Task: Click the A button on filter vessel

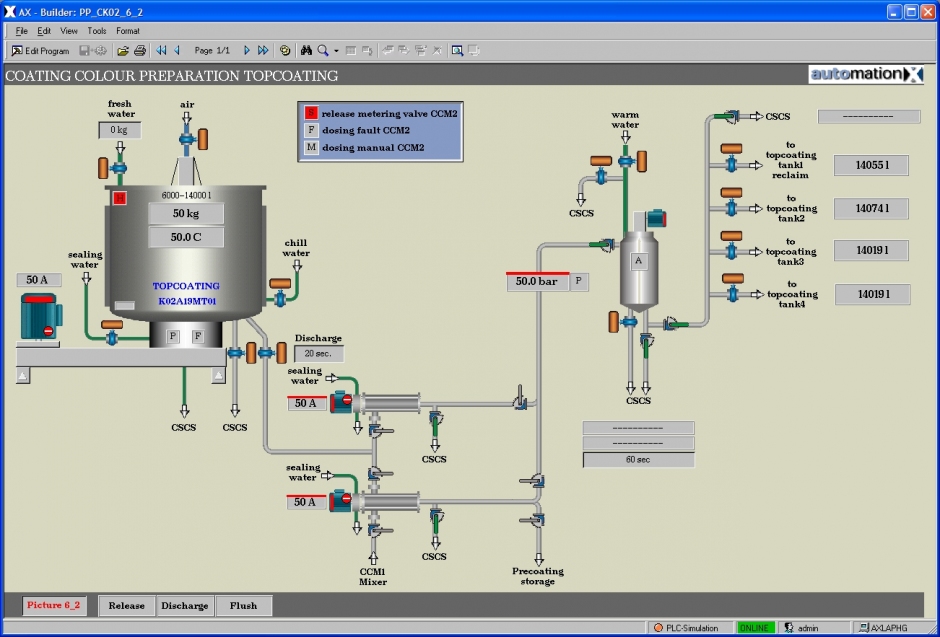Action: click(x=638, y=261)
